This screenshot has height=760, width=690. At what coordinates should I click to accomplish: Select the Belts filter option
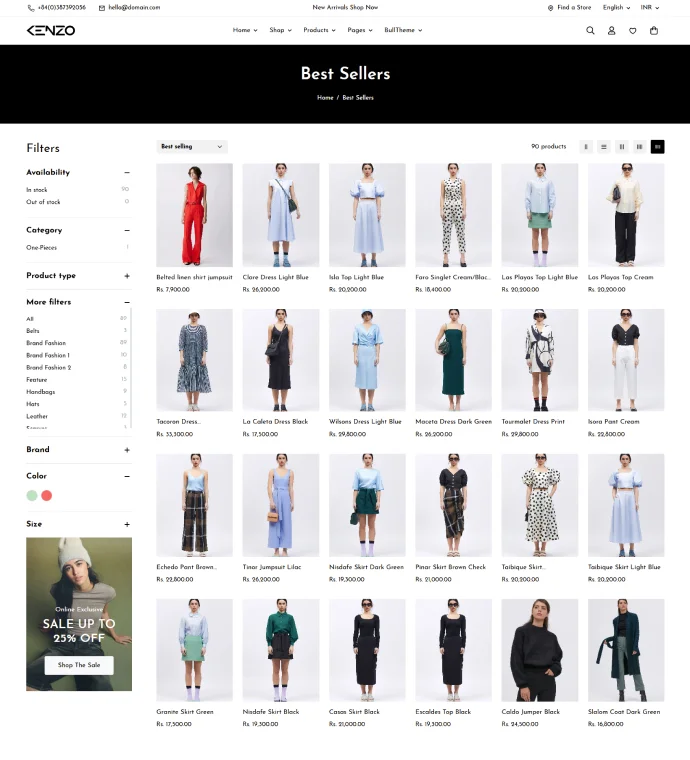point(32,331)
